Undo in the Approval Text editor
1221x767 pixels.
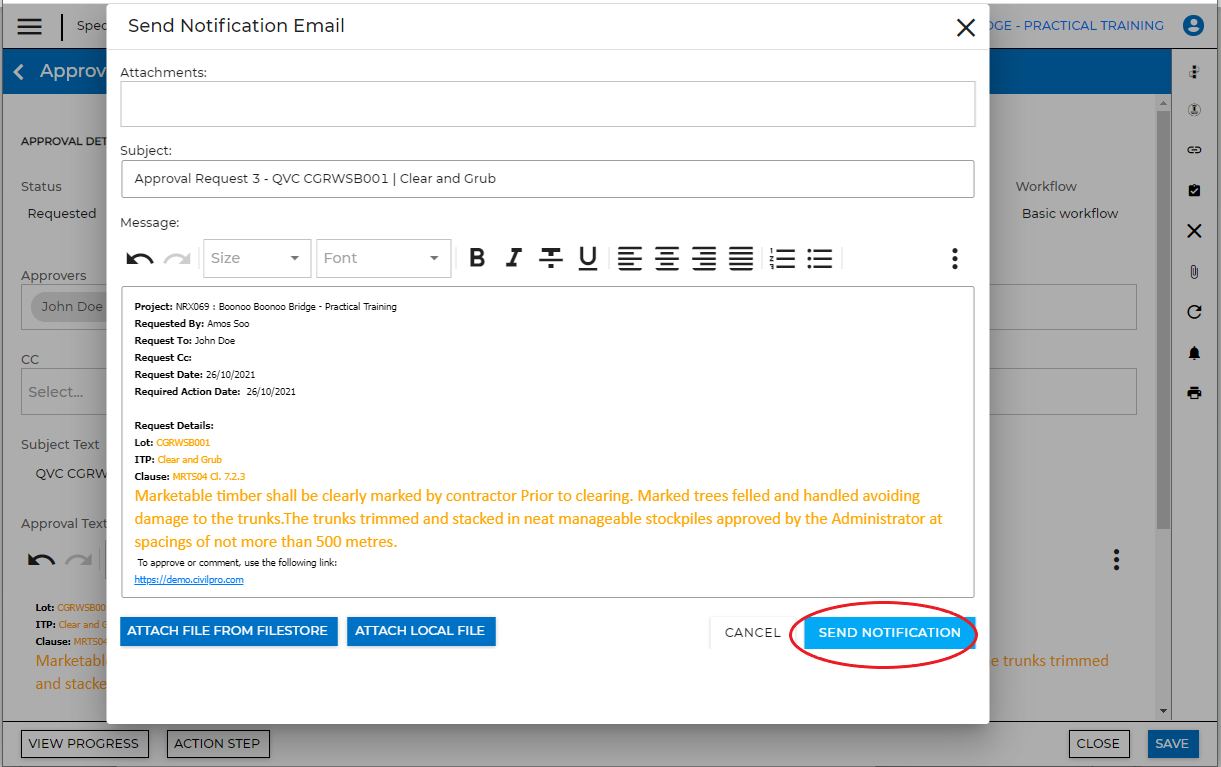[x=41, y=560]
